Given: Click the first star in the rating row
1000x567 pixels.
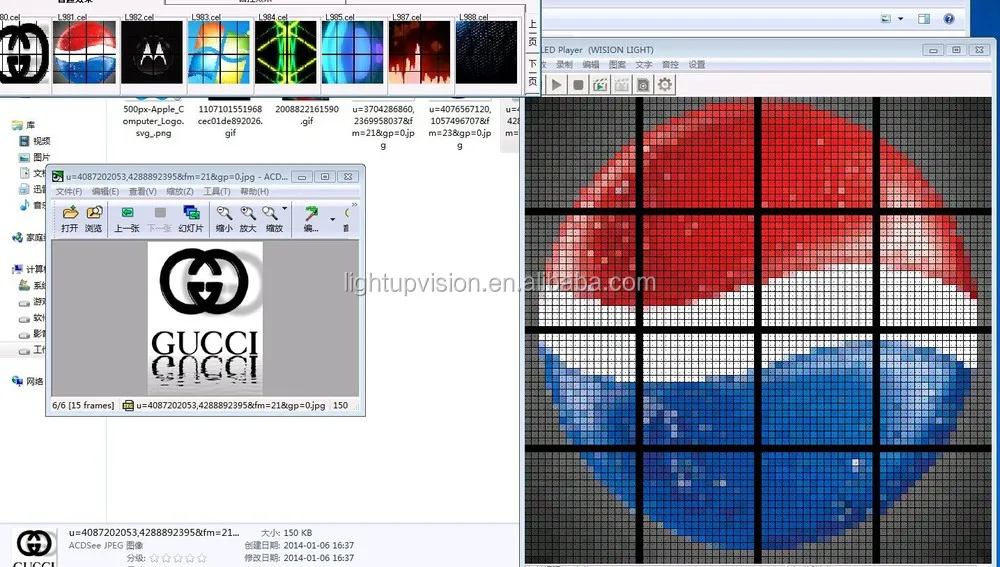Looking at the screenshot, I should 153,558.
